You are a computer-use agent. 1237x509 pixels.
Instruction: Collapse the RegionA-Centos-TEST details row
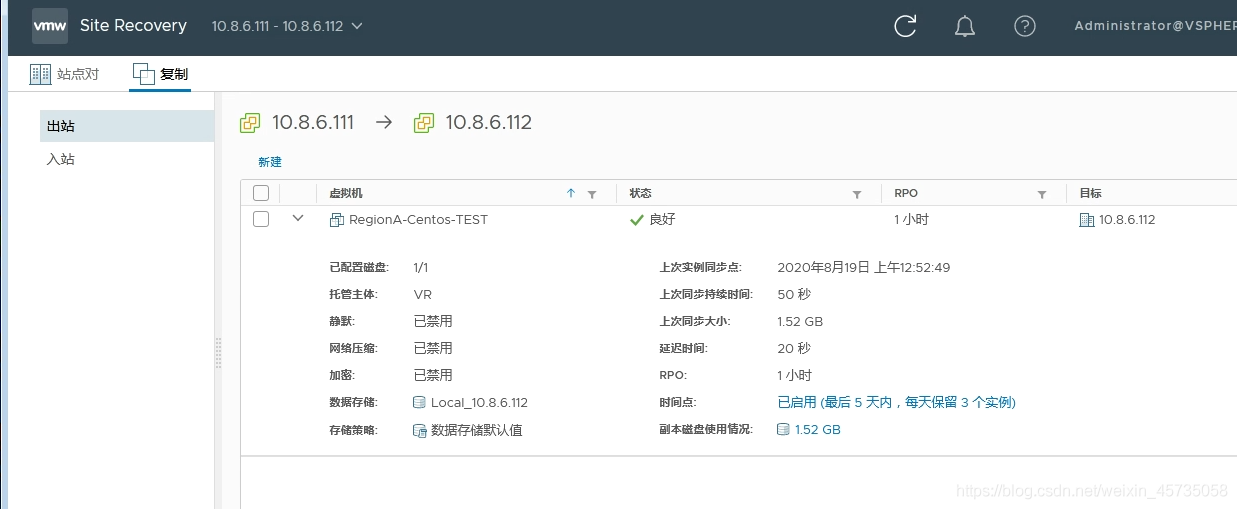pyautogui.click(x=297, y=218)
